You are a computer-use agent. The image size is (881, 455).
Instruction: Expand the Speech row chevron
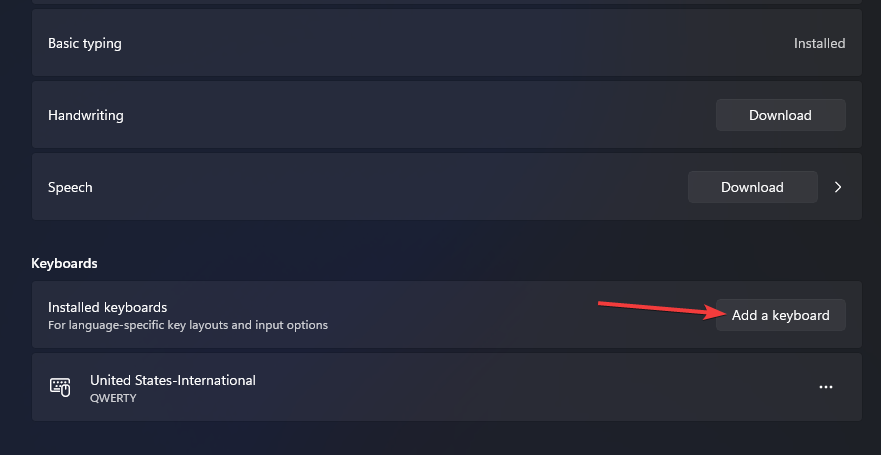click(x=838, y=187)
